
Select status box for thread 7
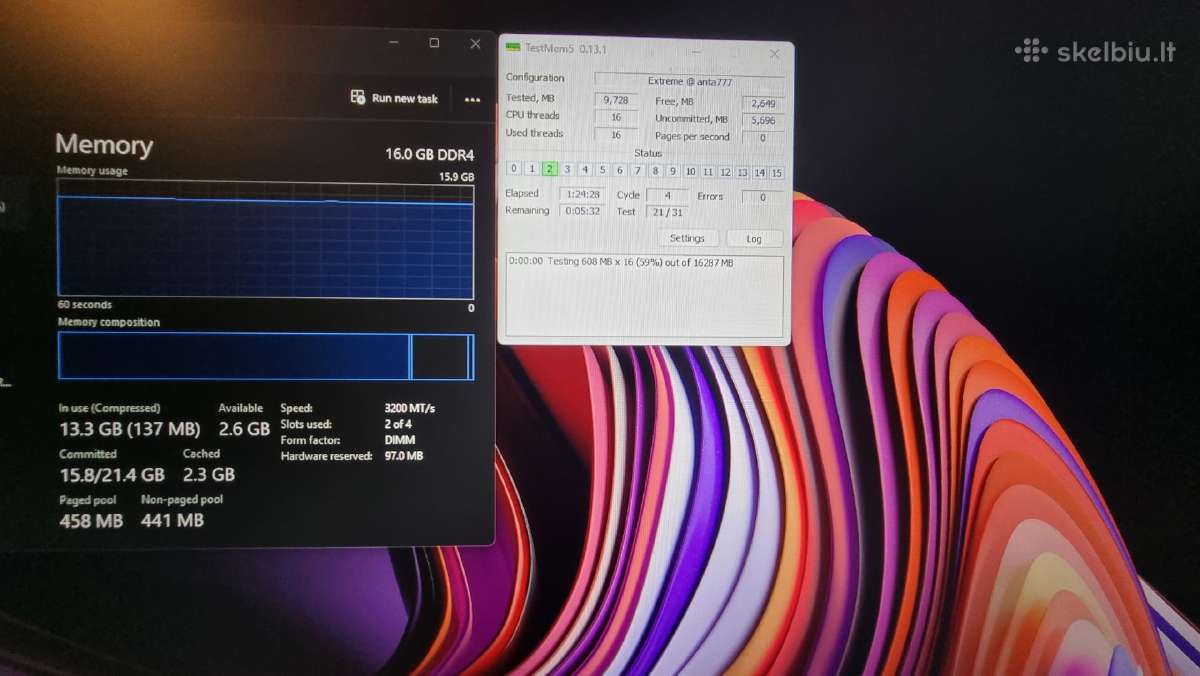pyautogui.click(x=638, y=171)
